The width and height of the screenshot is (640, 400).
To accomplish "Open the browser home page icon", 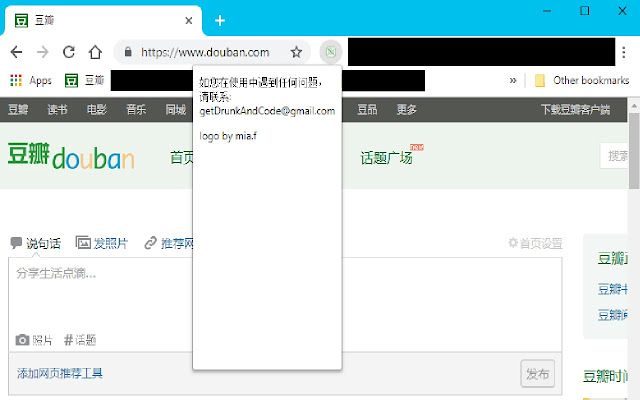I will [x=95, y=52].
